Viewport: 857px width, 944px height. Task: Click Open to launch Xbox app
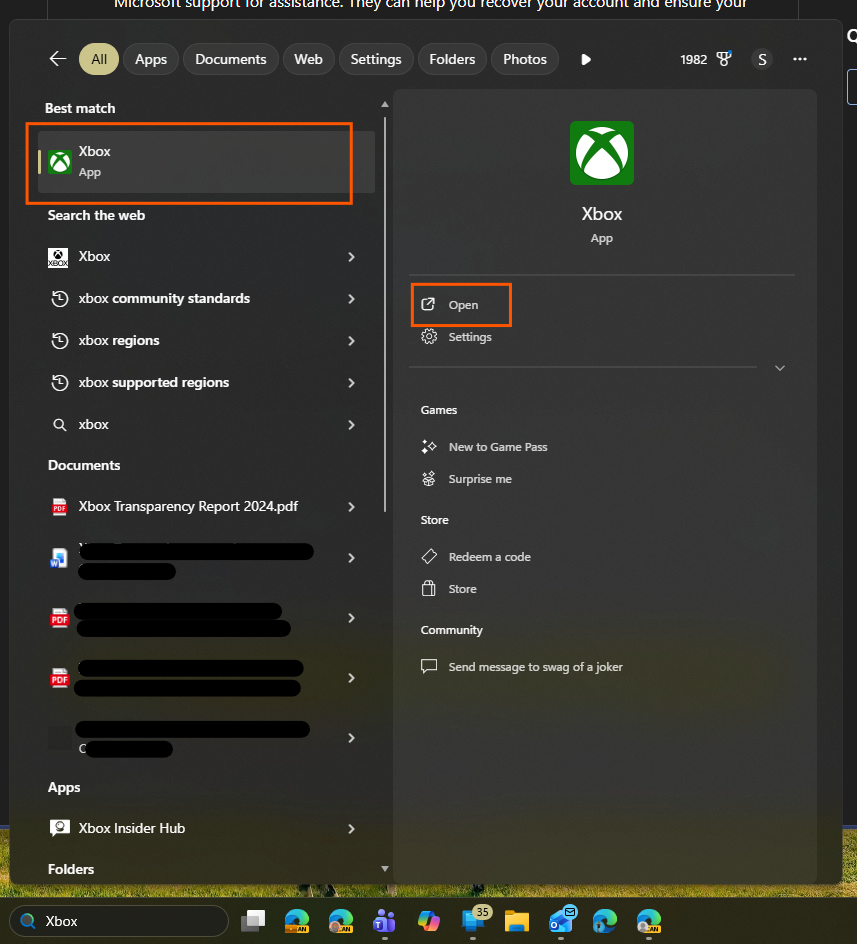click(463, 305)
